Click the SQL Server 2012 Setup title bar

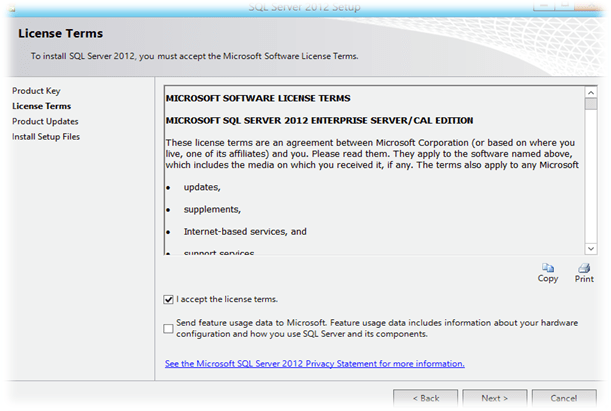tap(305, 8)
